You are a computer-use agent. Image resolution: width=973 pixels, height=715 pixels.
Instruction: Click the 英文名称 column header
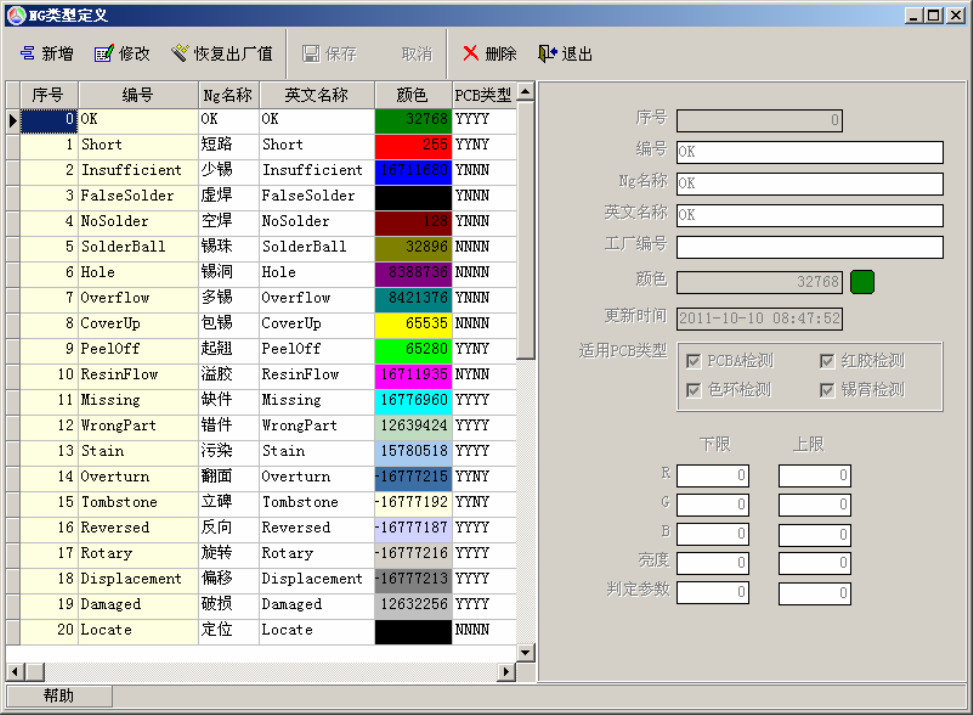[x=316, y=95]
